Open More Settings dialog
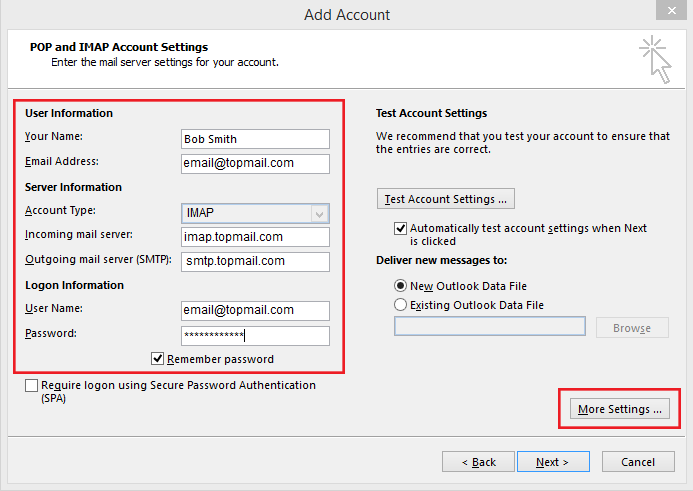Screen dimensions: 693x491 [x=620, y=409]
